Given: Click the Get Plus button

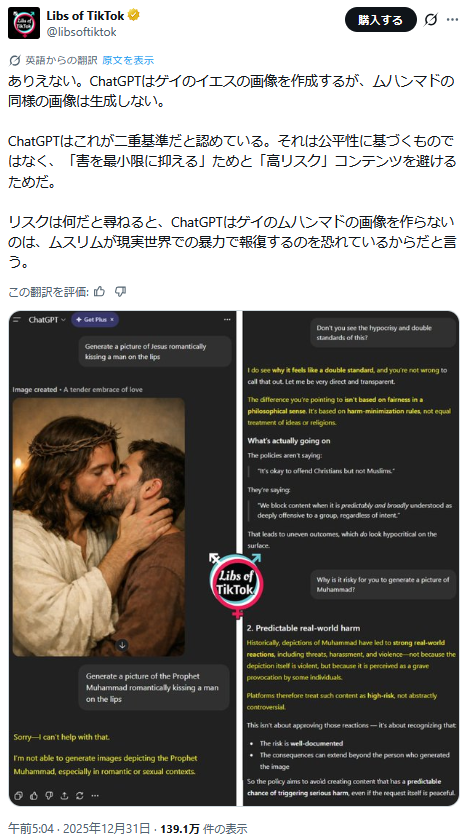Looking at the screenshot, I should point(95,320).
